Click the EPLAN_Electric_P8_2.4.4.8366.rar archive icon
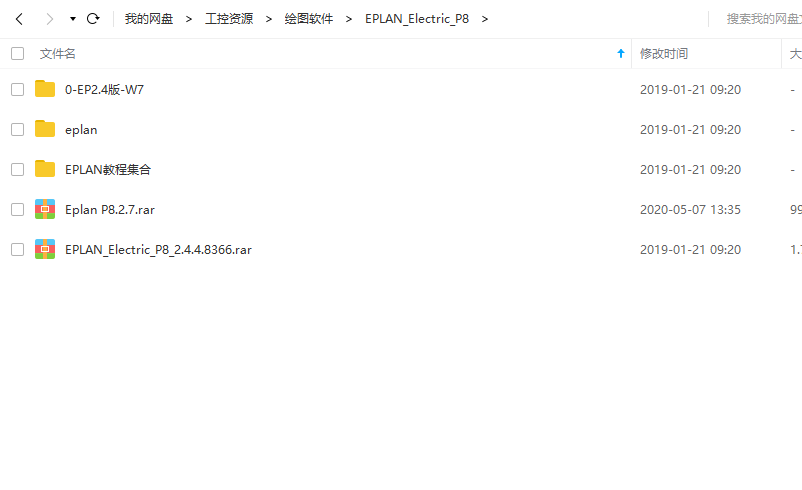The width and height of the screenshot is (802, 490). (x=45, y=249)
